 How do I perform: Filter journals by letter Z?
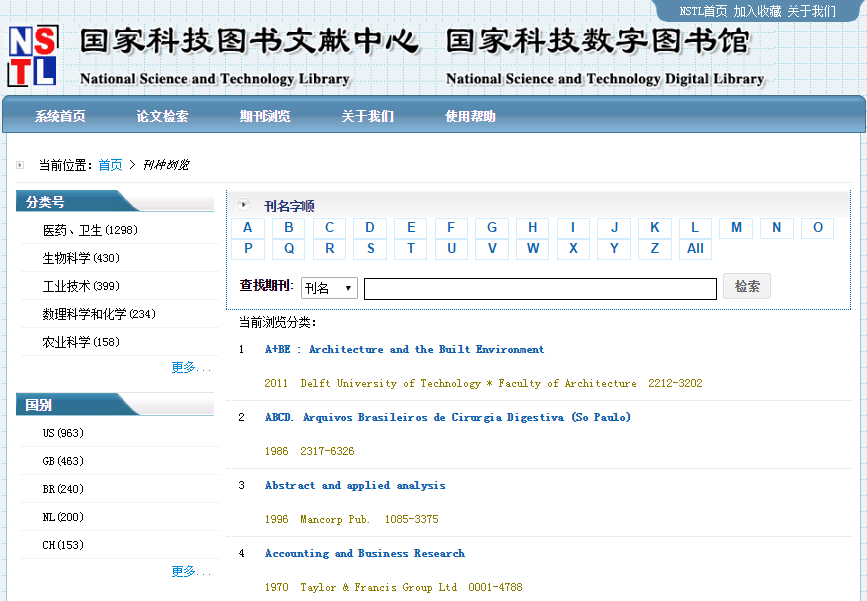pos(655,249)
